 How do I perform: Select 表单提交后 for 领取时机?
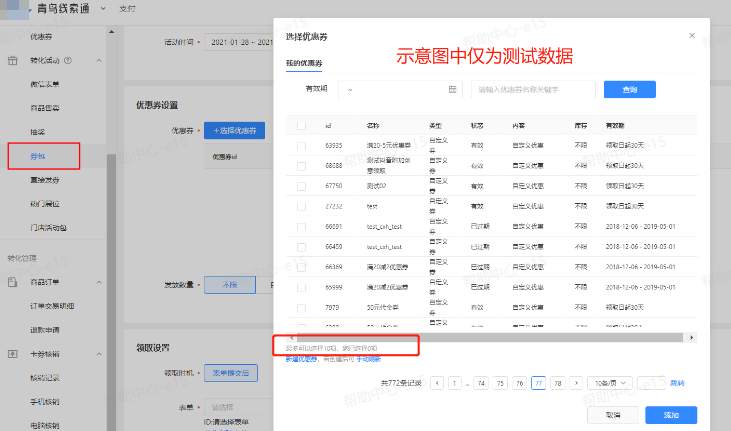[231, 373]
